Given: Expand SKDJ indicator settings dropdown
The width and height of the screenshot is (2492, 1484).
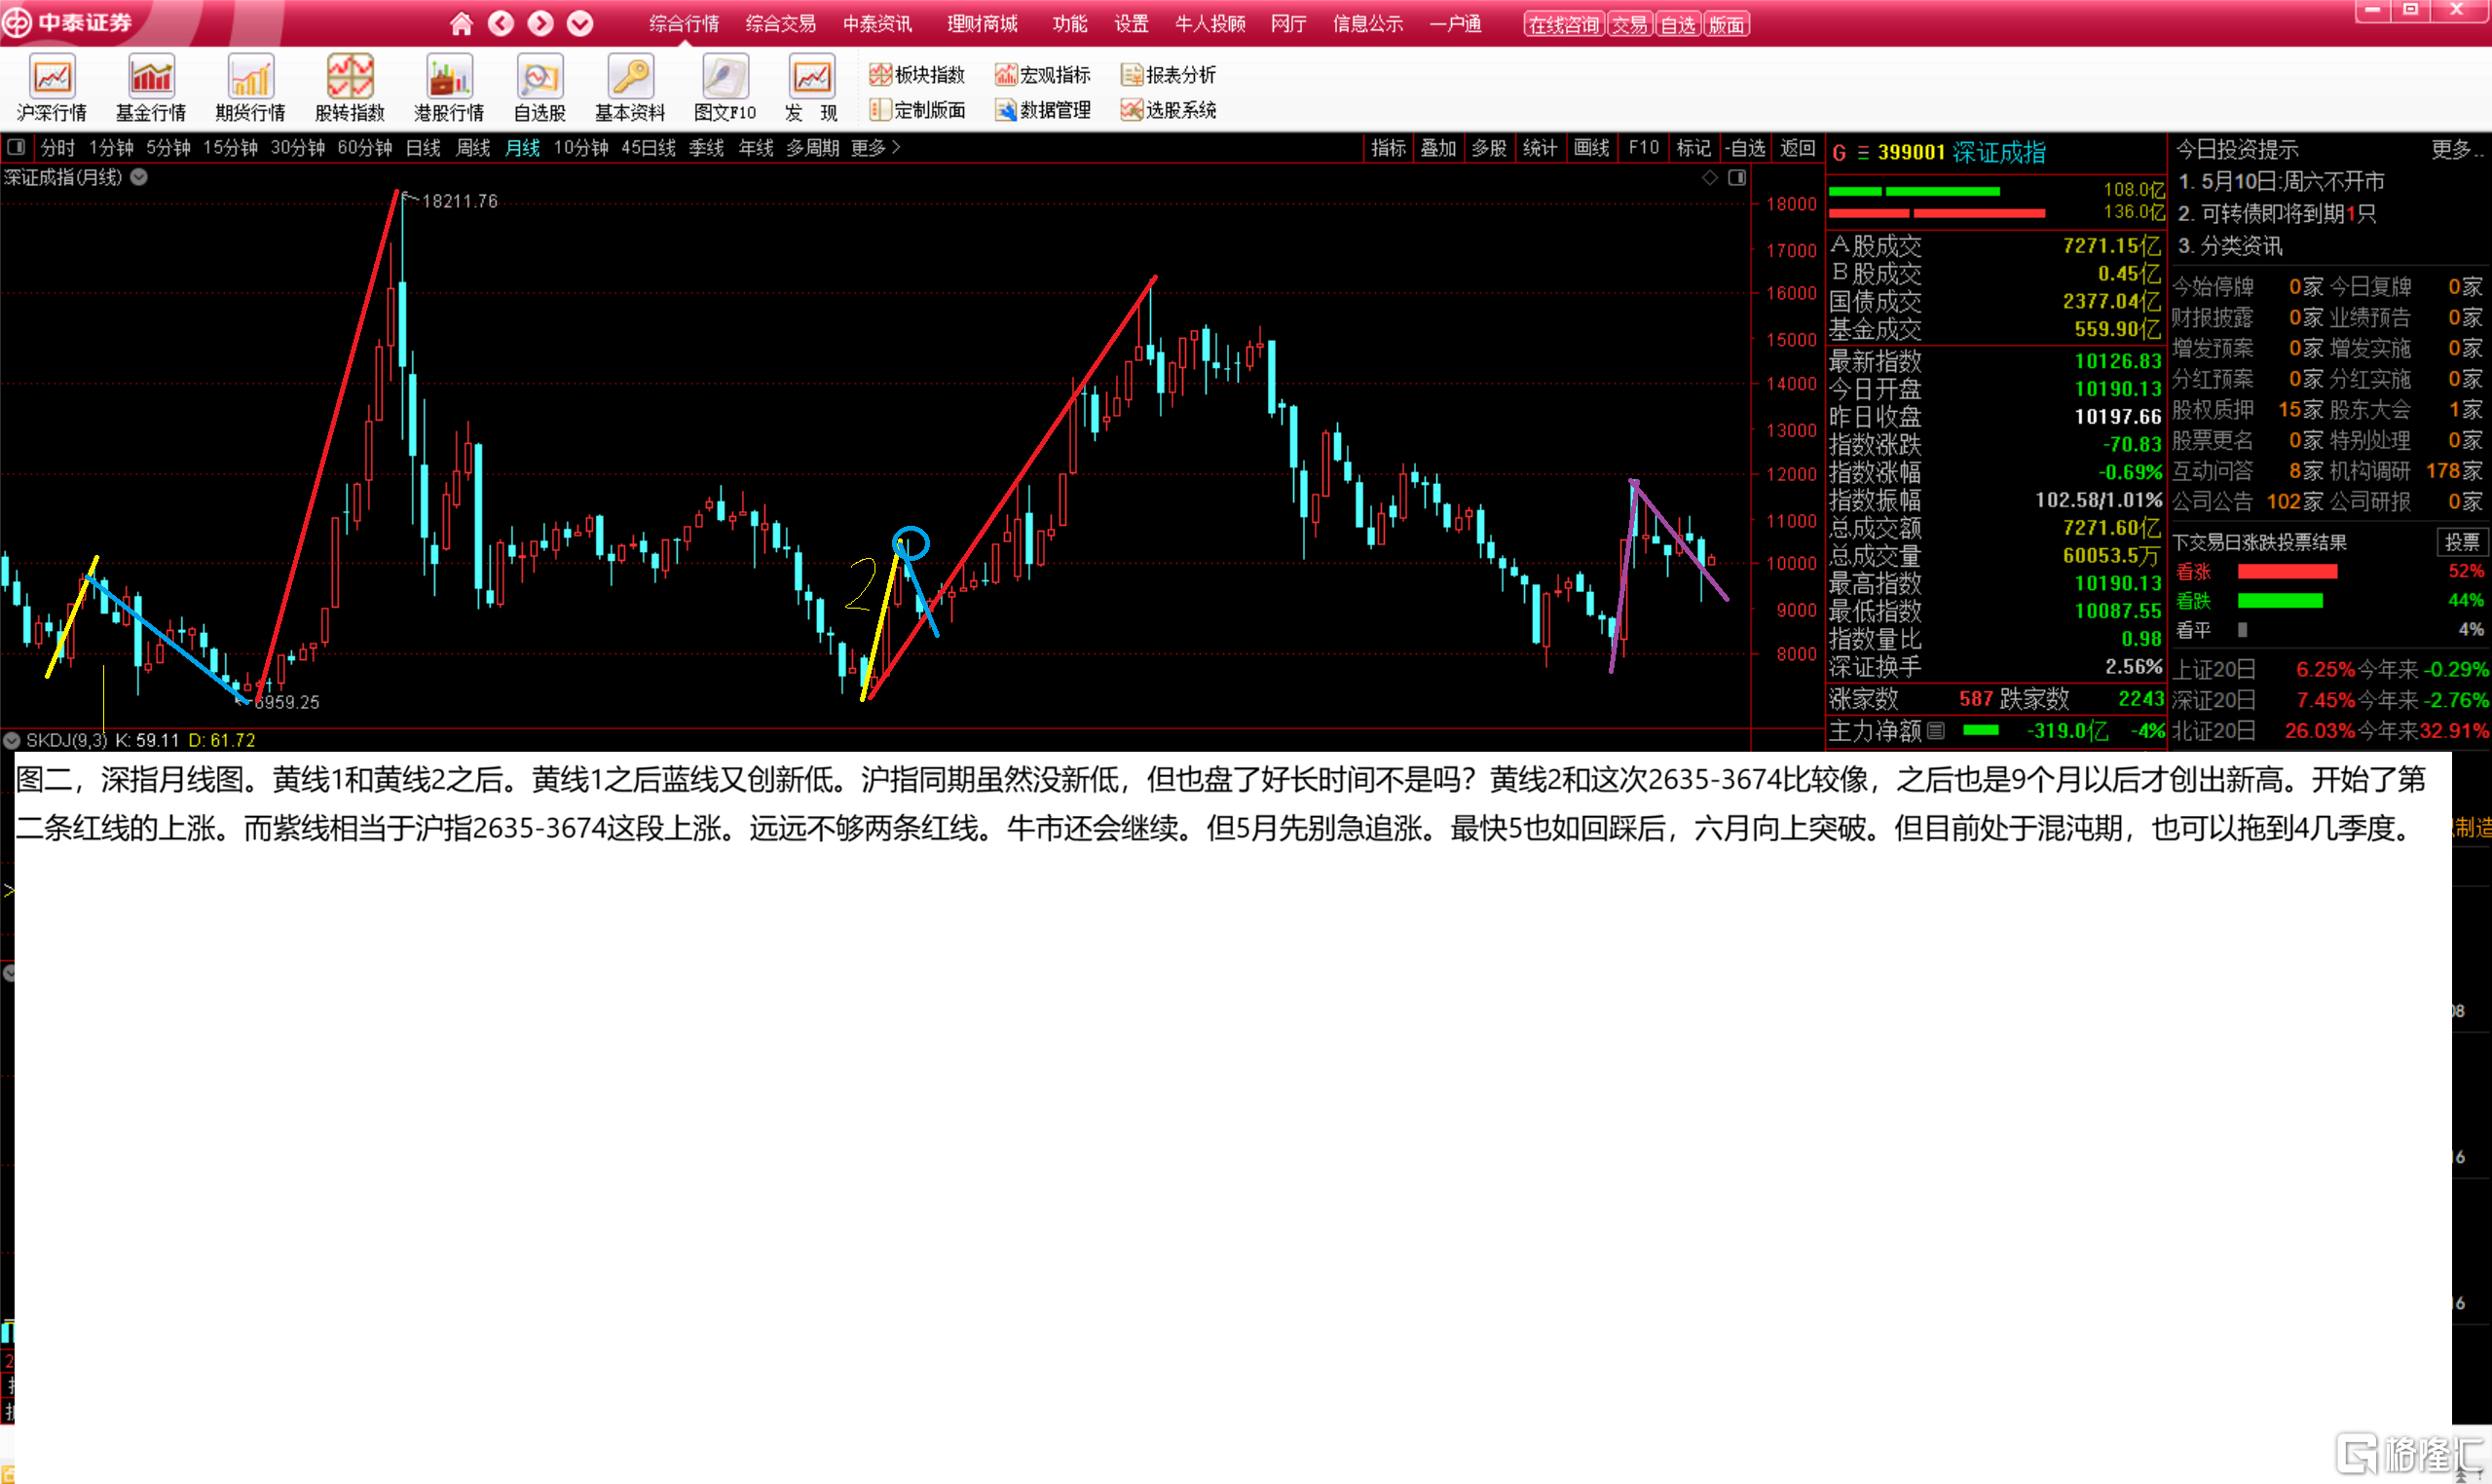Looking at the screenshot, I should [12, 740].
